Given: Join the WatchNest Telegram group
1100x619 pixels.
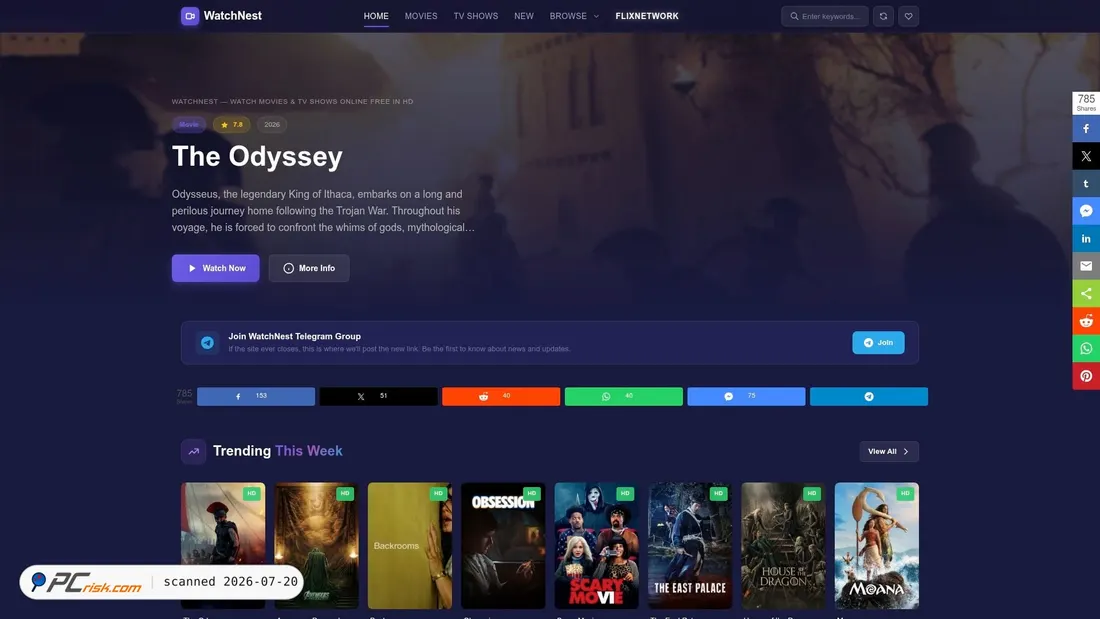Looking at the screenshot, I should [878, 342].
